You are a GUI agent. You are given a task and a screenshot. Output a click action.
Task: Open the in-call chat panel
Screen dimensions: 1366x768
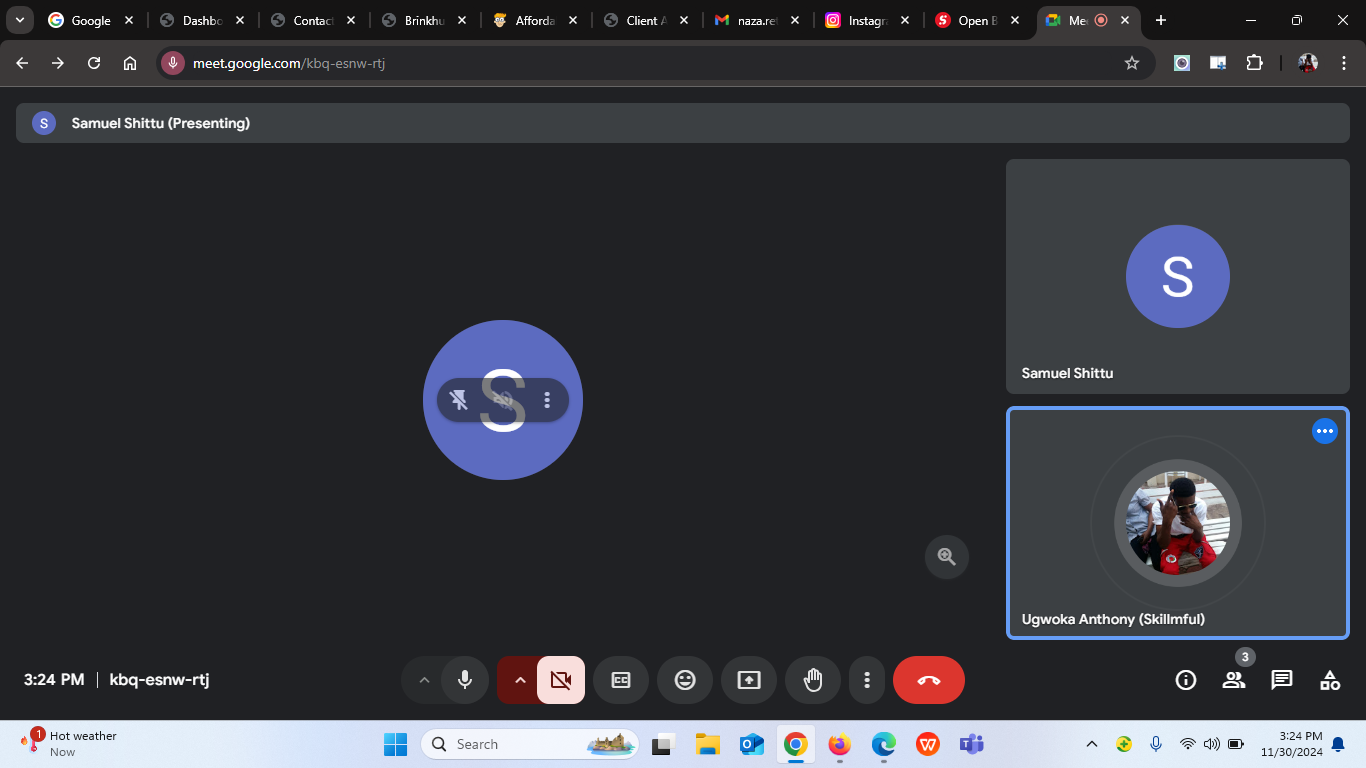point(1282,680)
